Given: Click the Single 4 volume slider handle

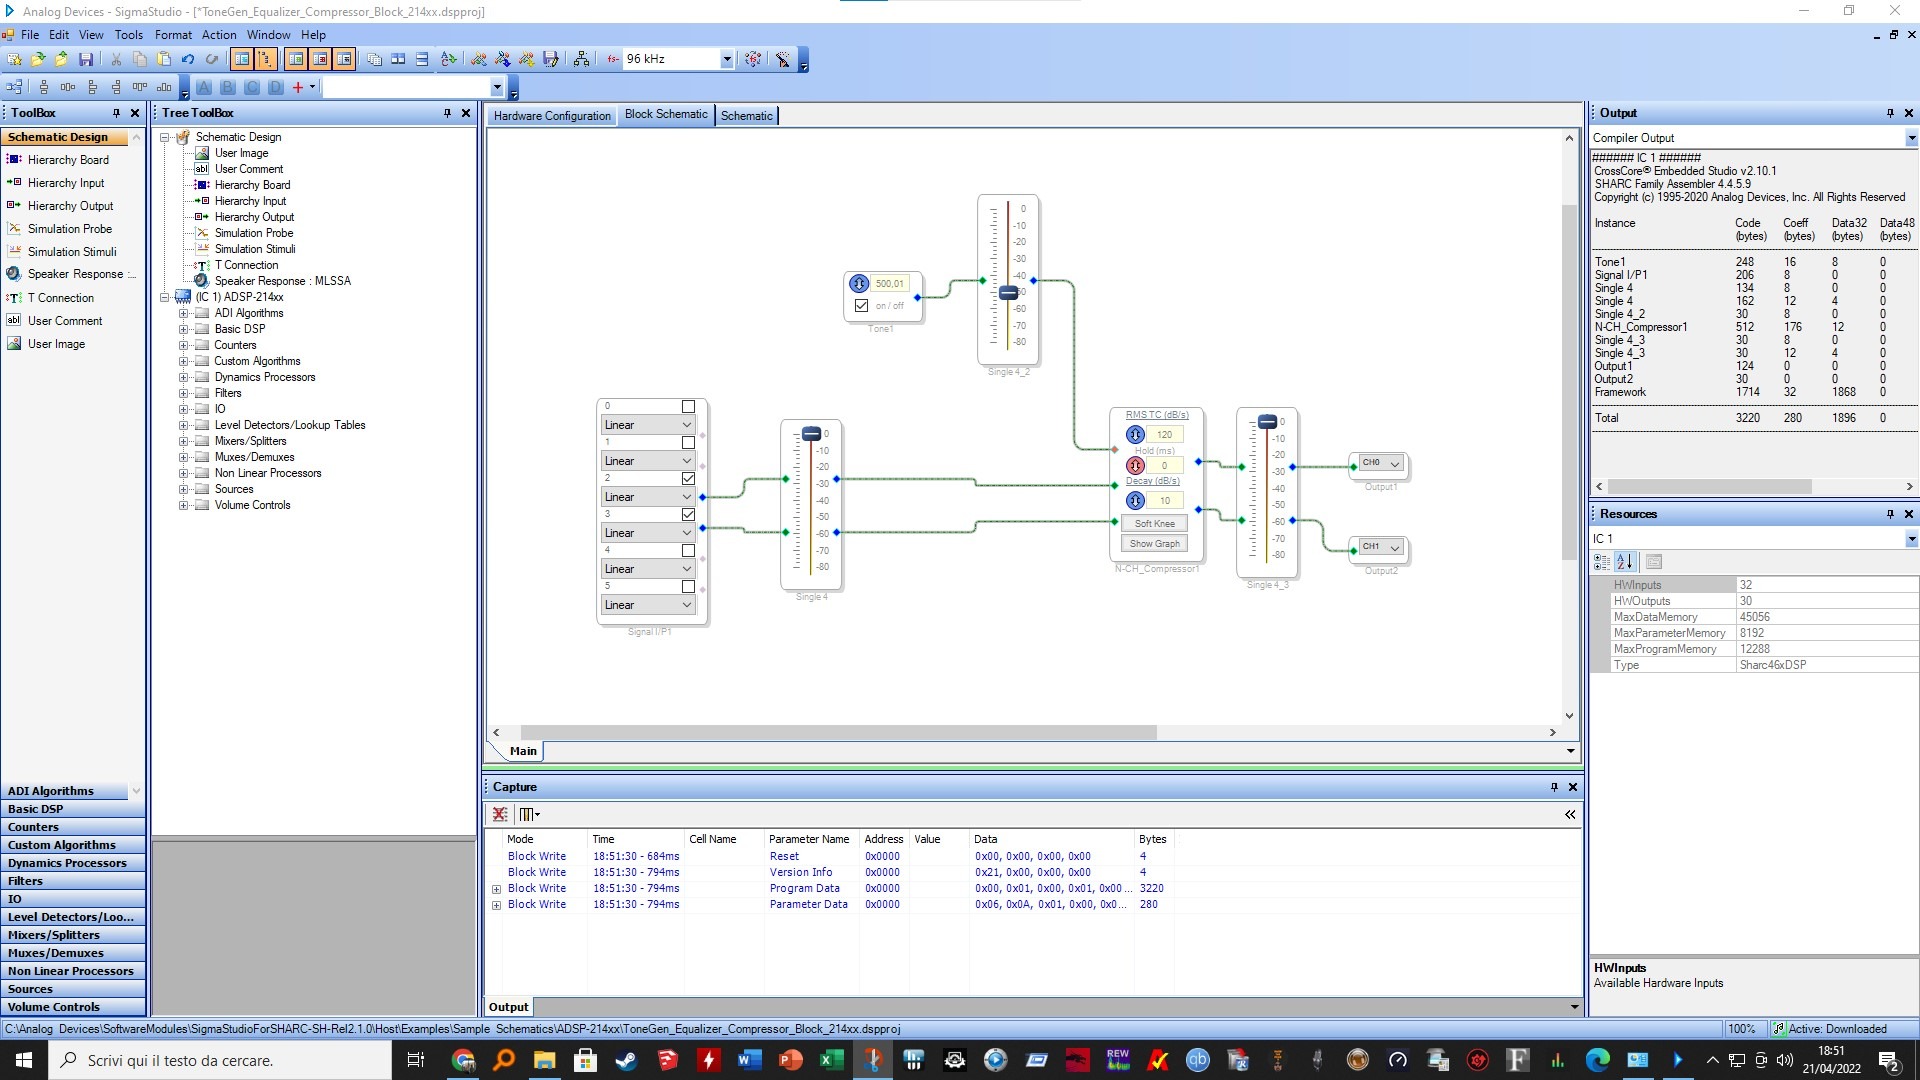Looking at the screenshot, I should [811, 434].
